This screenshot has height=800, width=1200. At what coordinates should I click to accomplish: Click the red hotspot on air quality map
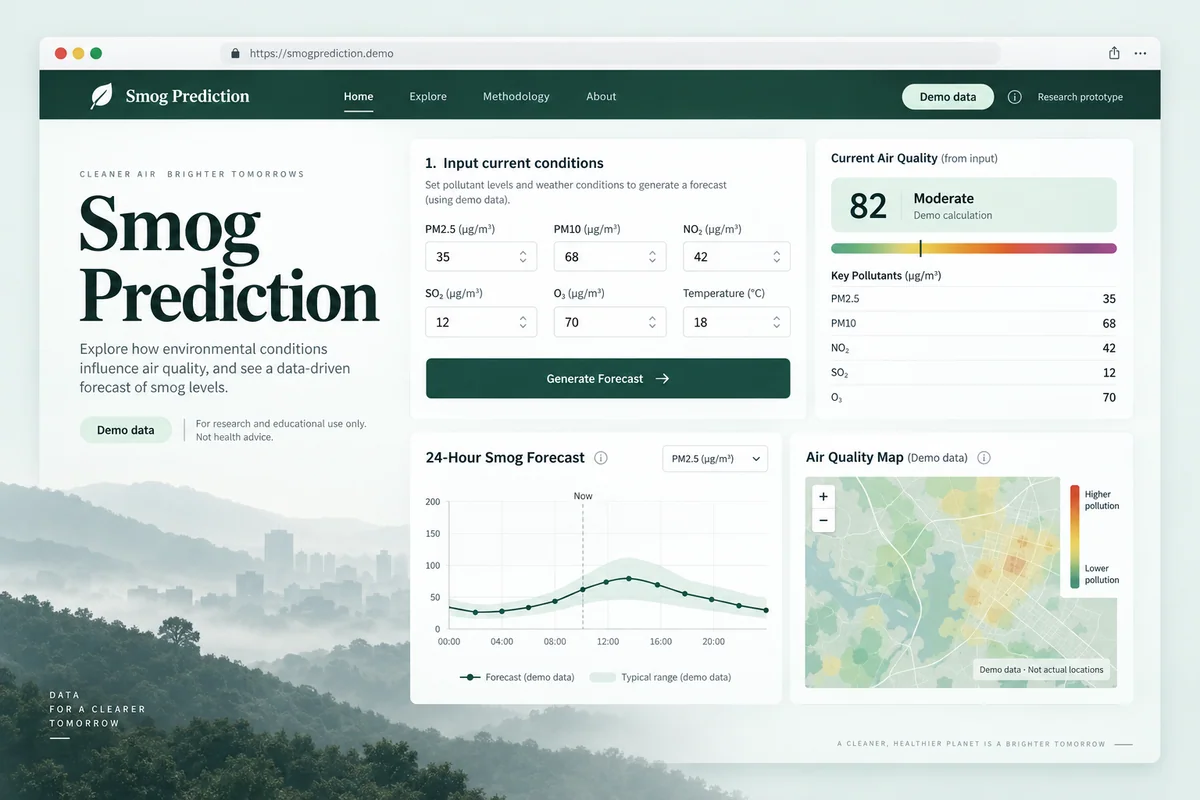click(x=1015, y=565)
